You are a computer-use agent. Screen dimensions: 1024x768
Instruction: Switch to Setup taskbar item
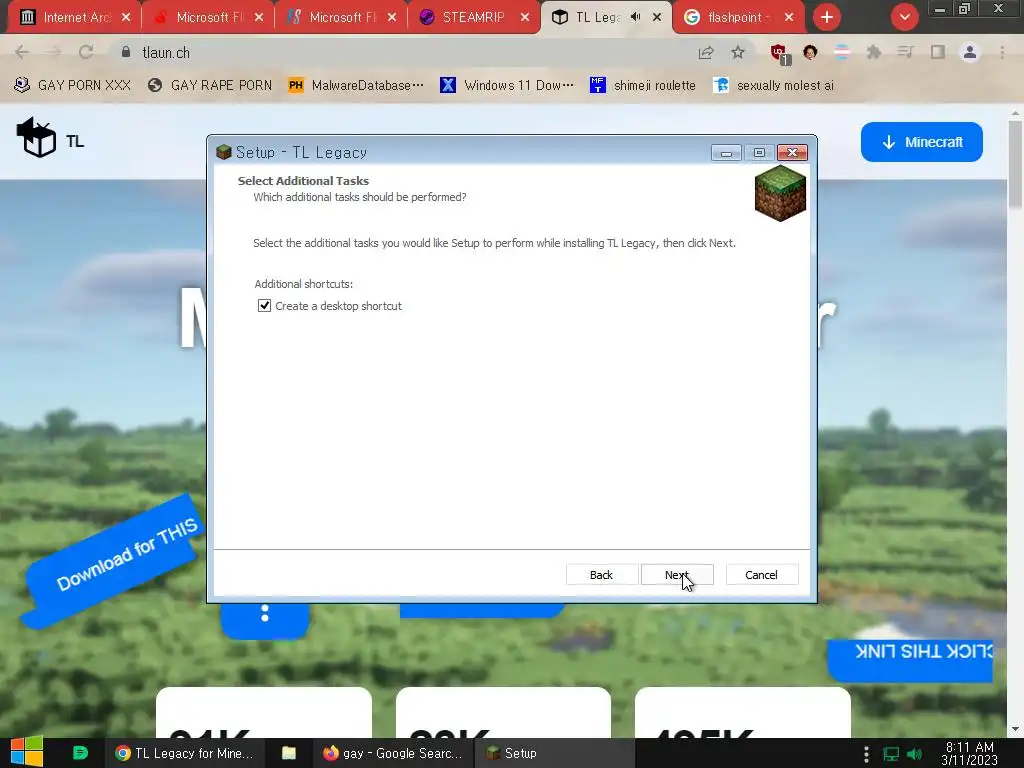click(x=555, y=753)
